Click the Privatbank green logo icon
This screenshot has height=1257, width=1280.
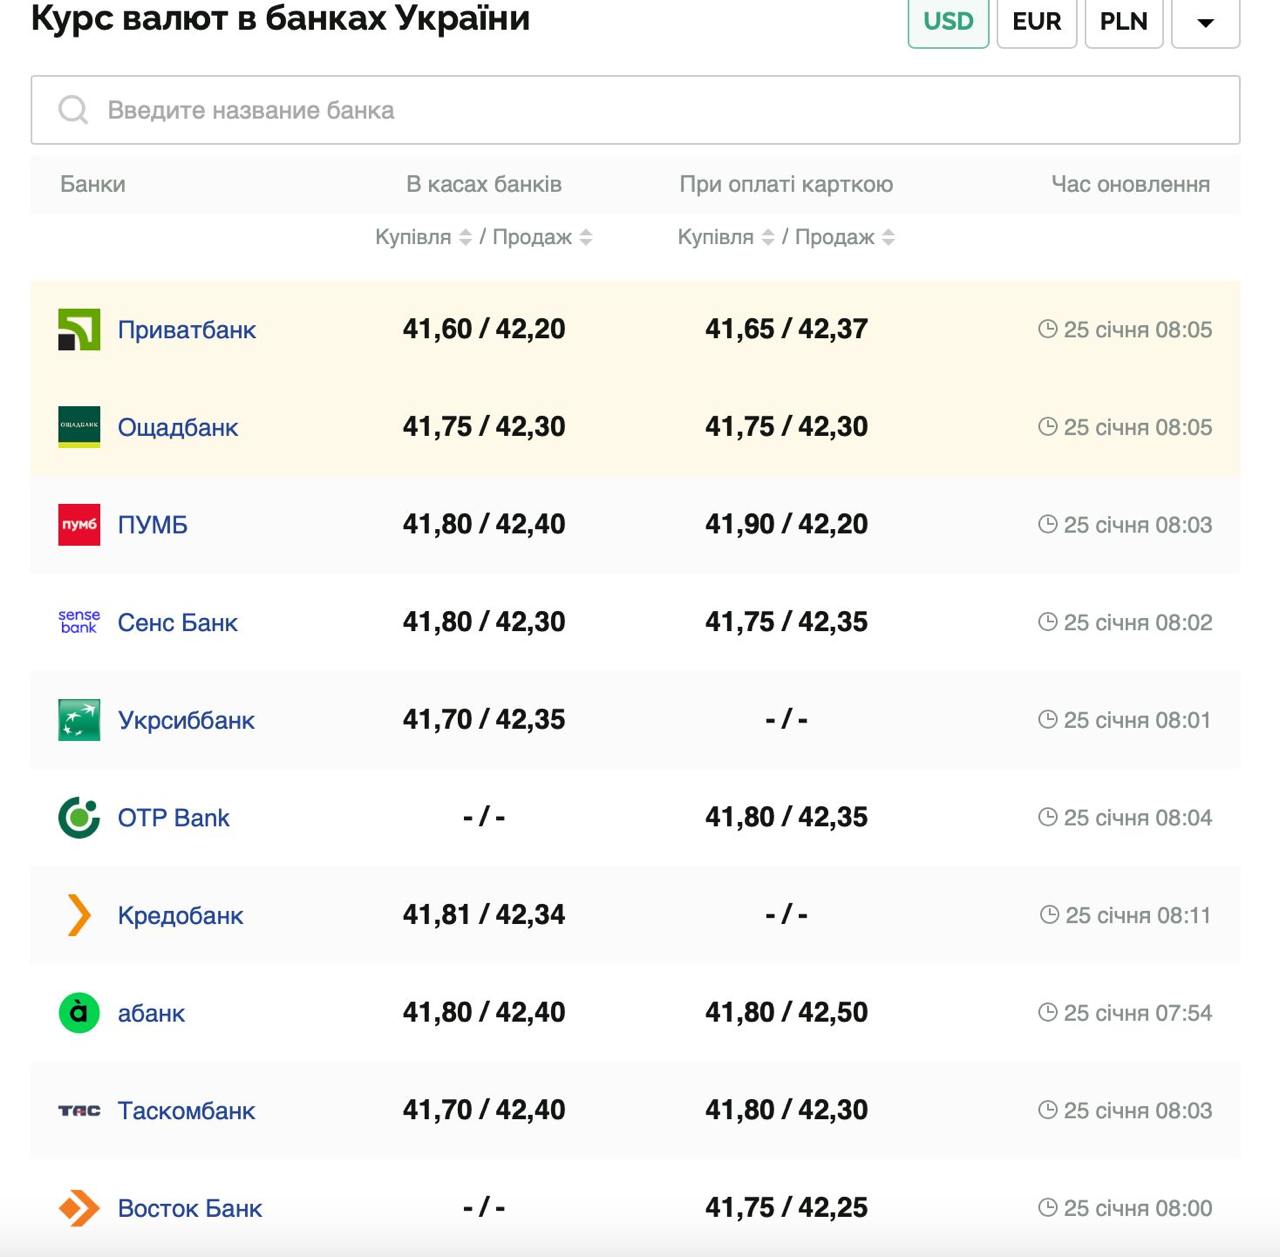(x=79, y=330)
